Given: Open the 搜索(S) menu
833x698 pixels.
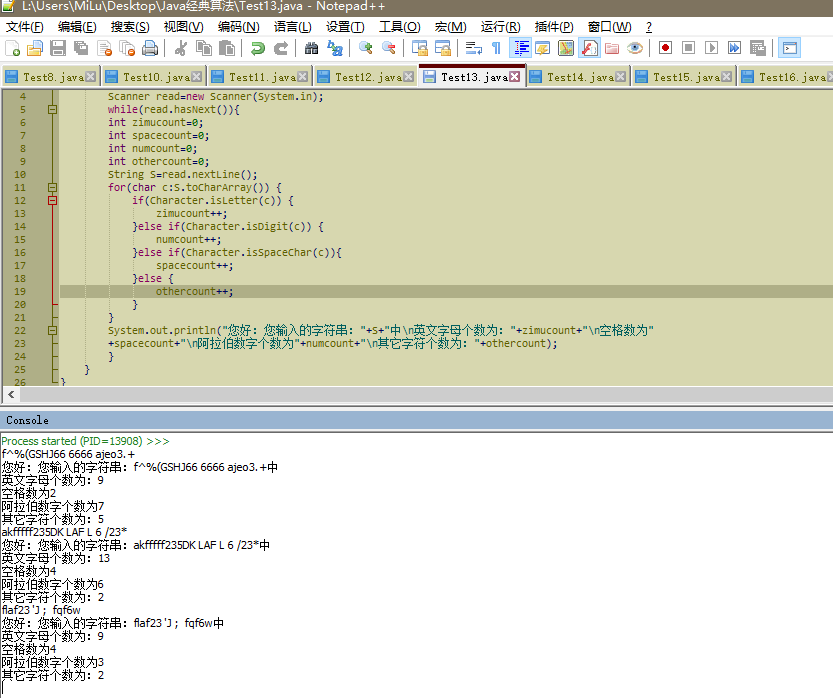Looking at the screenshot, I should [x=130, y=27].
